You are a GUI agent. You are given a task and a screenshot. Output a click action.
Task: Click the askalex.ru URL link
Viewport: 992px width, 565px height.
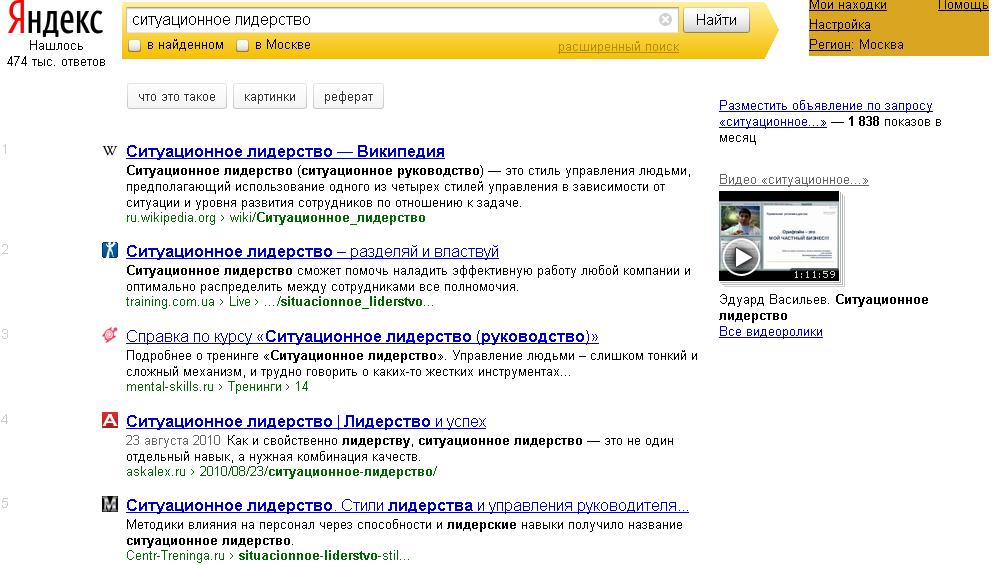(x=156, y=471)
